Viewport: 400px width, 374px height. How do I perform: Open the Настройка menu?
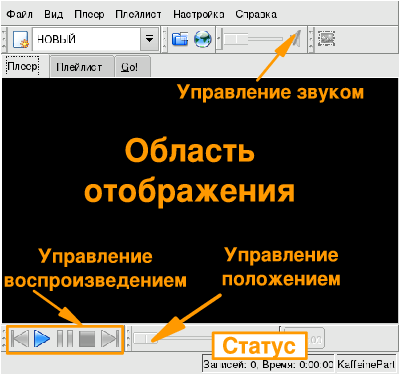click(x=199, y=15)
